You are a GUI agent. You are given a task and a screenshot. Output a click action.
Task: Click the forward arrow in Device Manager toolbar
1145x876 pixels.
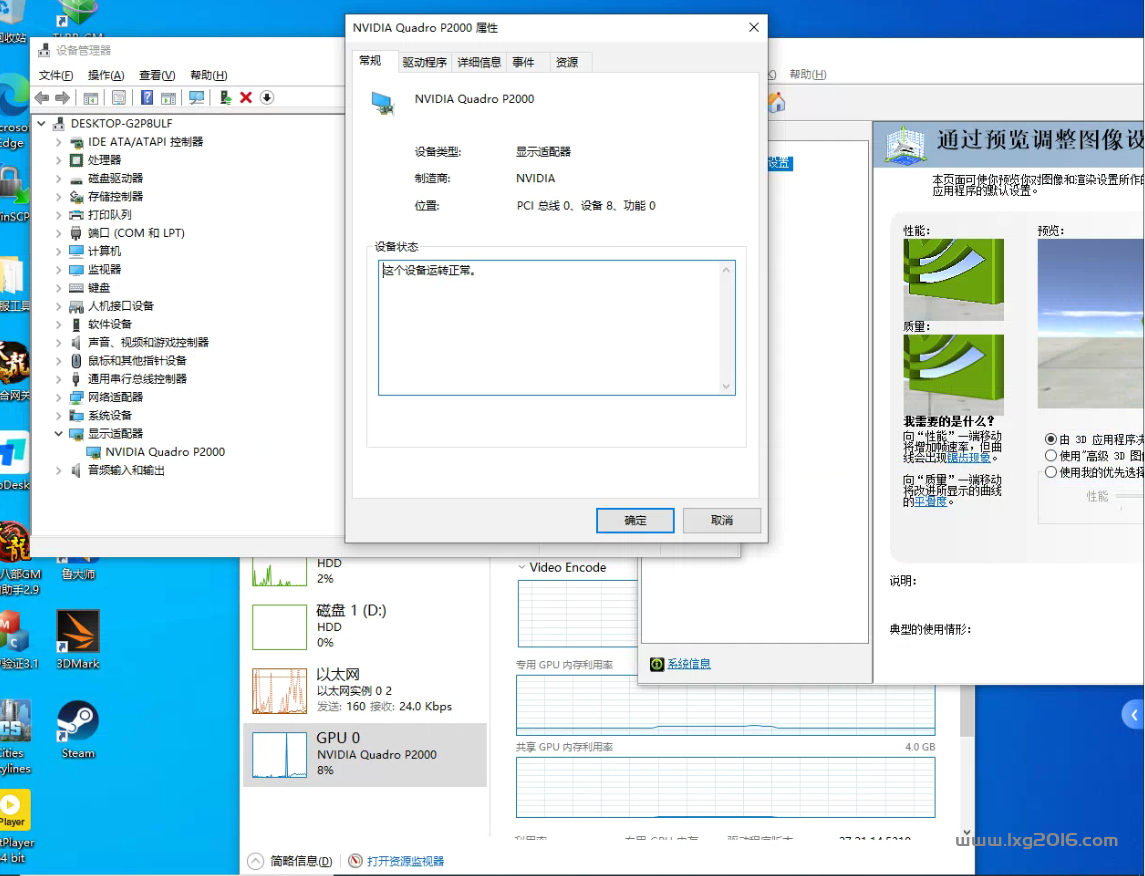[63, 98]
